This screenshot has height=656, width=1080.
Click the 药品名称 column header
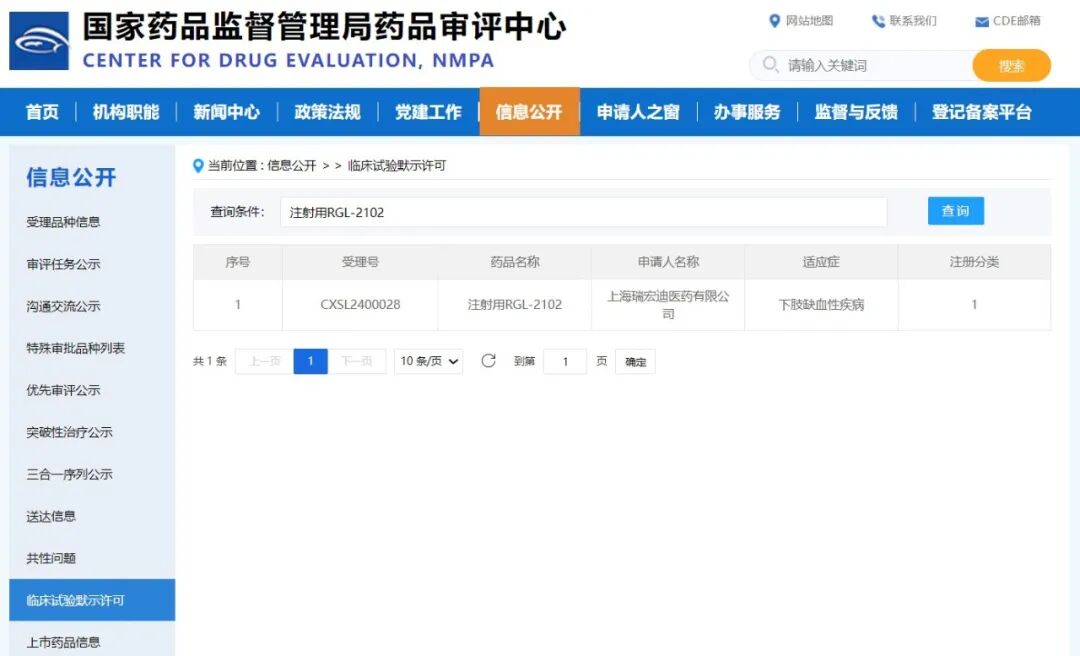coord(515,262)
